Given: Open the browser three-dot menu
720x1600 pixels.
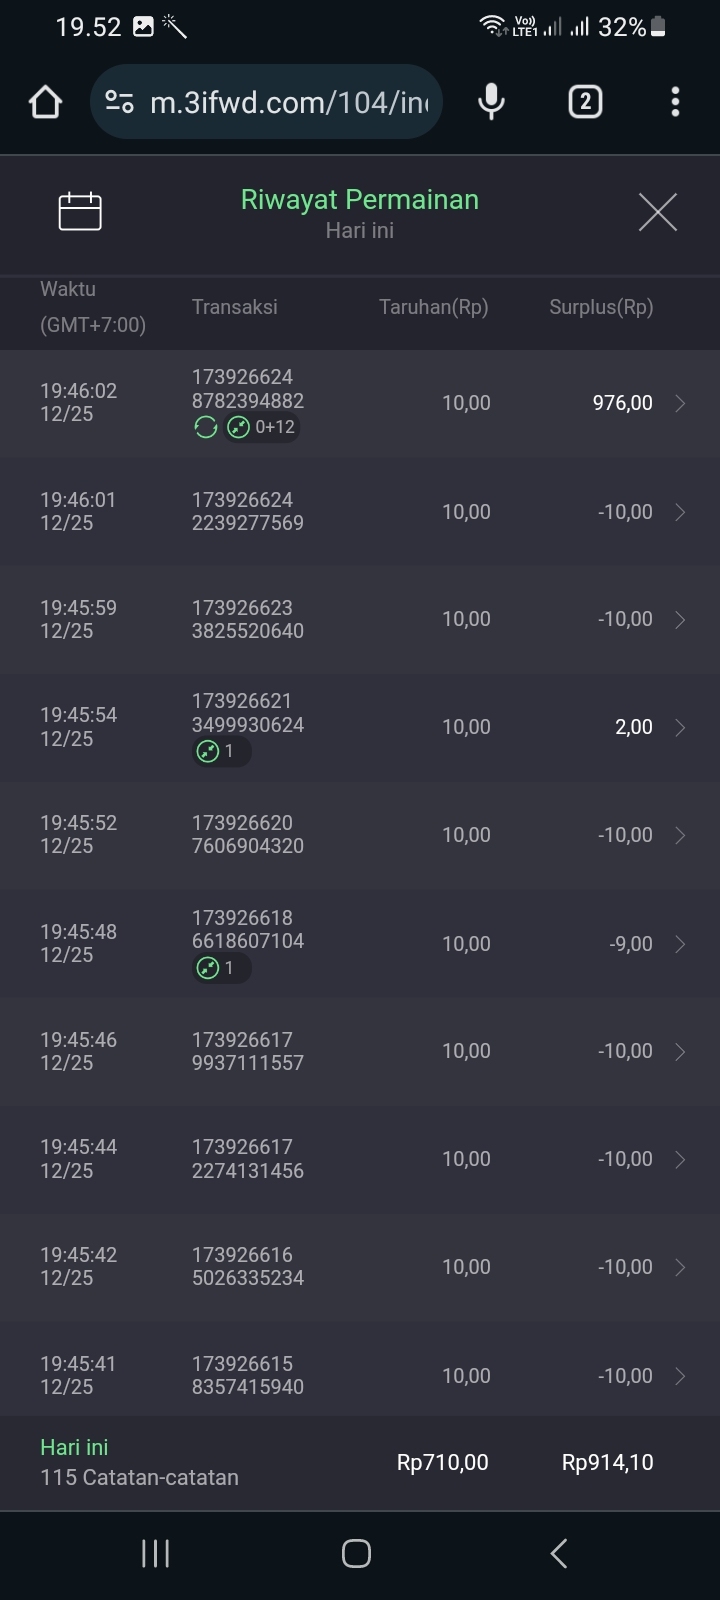Looking at the screenshot, I should coord(675,102).
